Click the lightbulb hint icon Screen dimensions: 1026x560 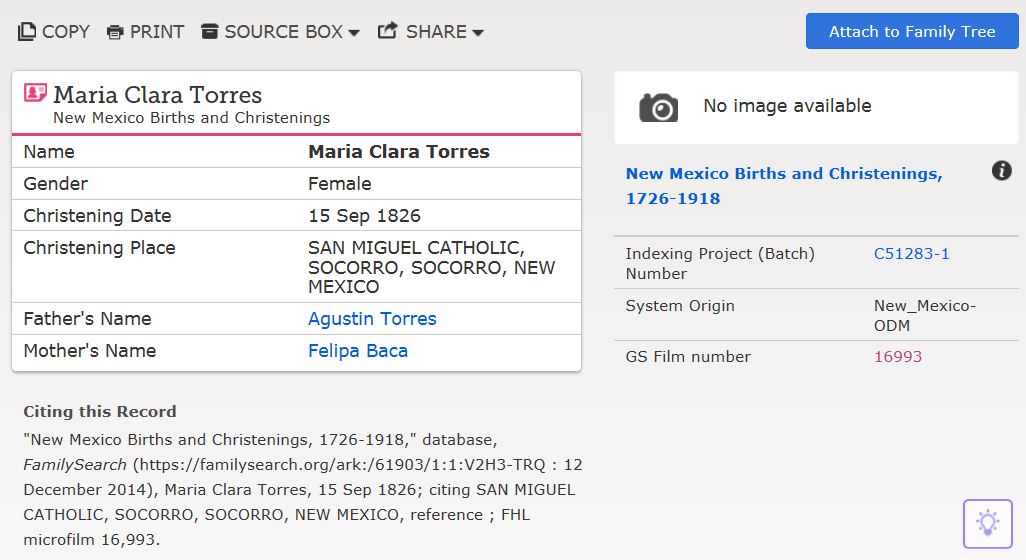(987, 523)
